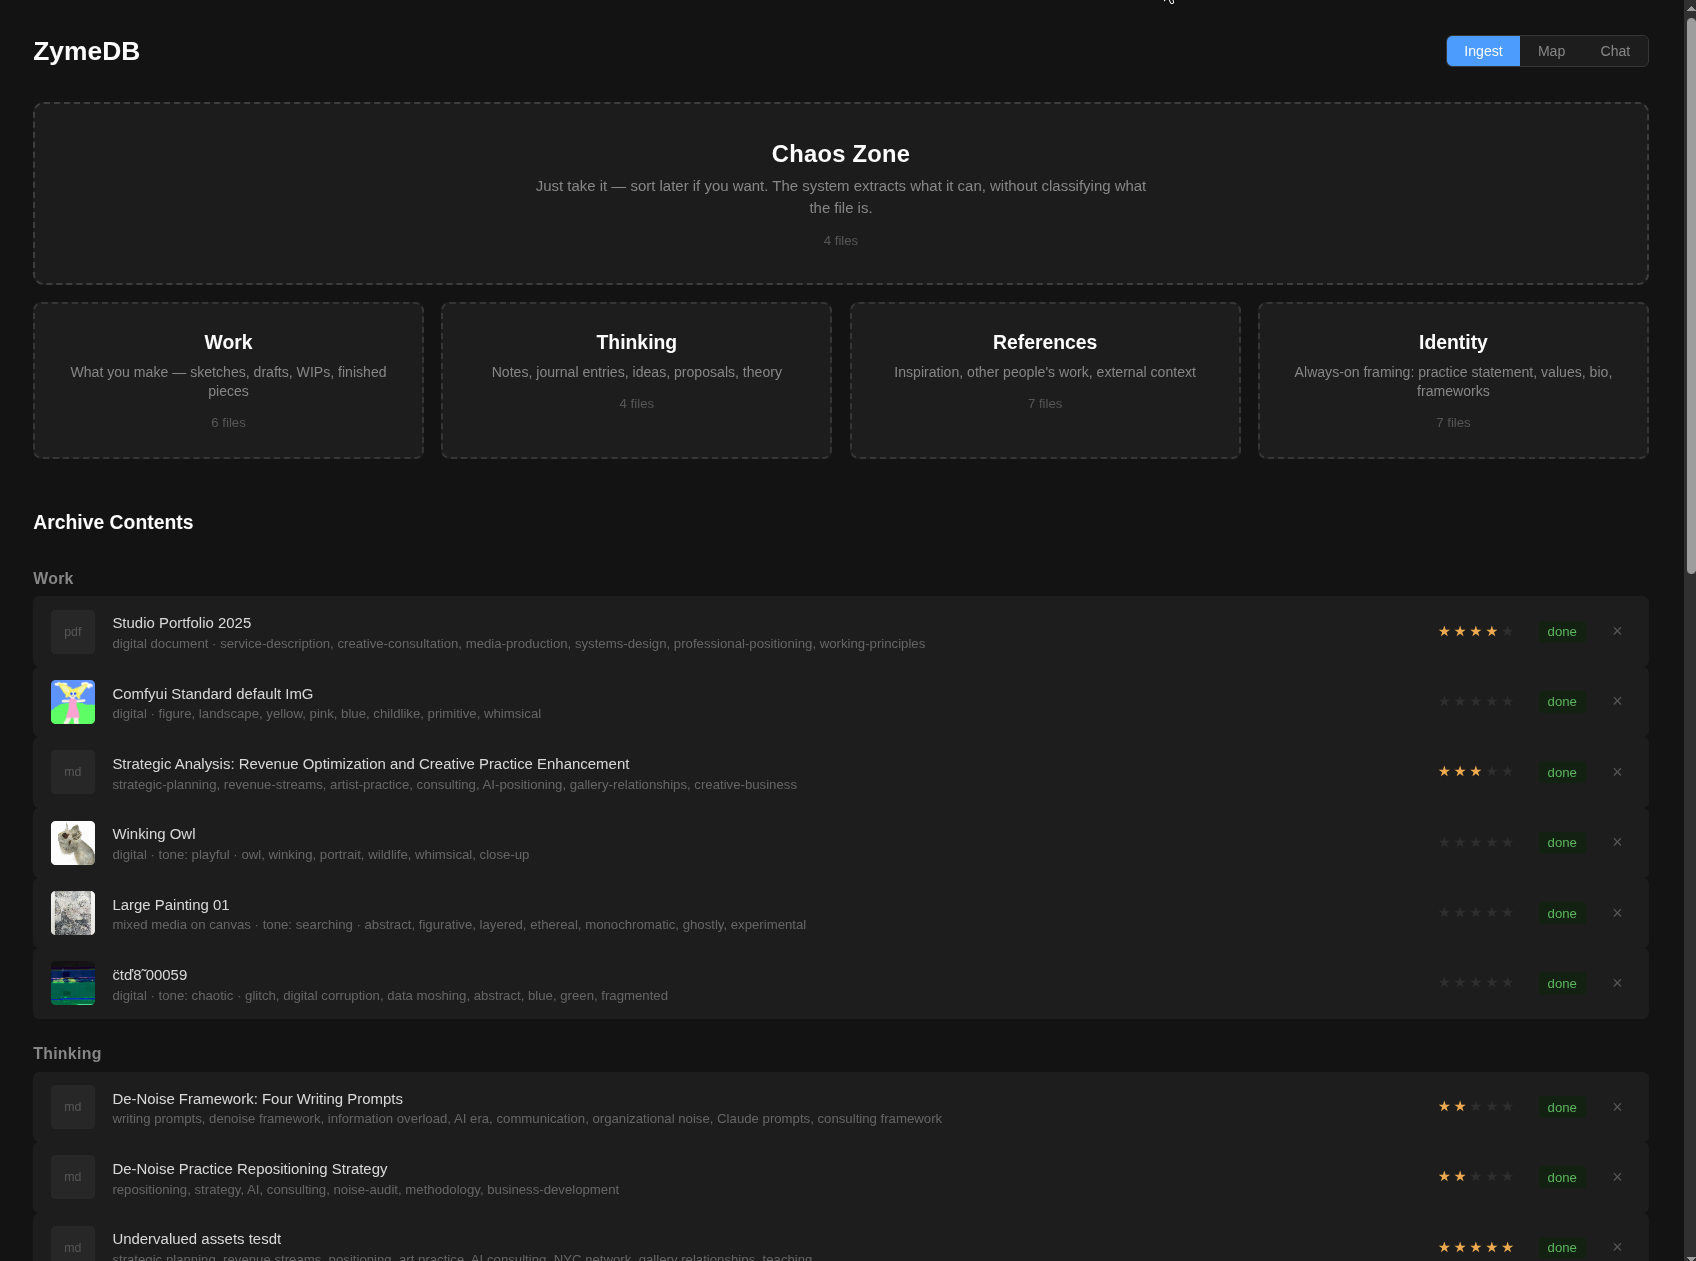Open the Studio Portfolio 2025 title
1696x1261 pixels.
182,623
